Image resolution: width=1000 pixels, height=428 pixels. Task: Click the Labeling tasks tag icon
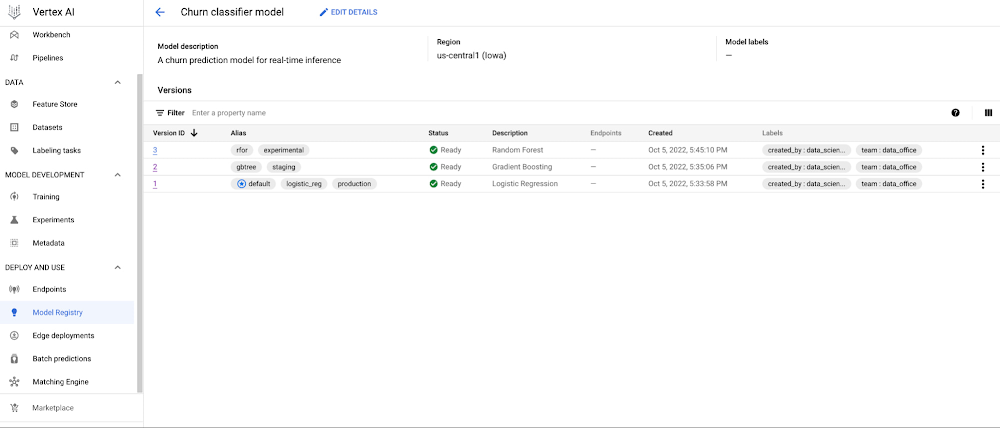pyautogui.click(x=14, y=151)
